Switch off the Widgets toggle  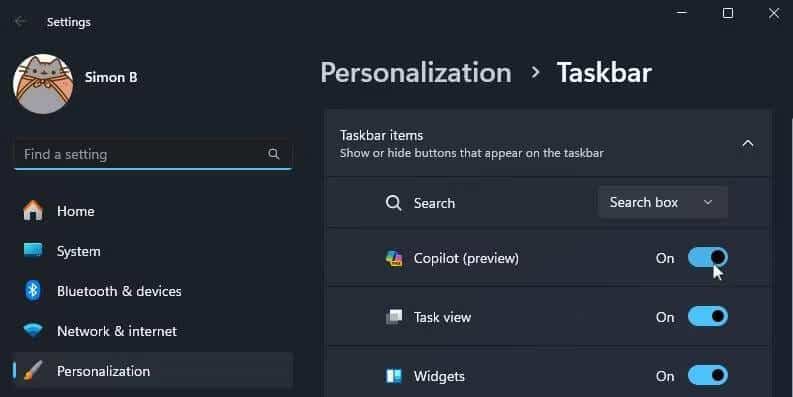click(x=708, y=375)
